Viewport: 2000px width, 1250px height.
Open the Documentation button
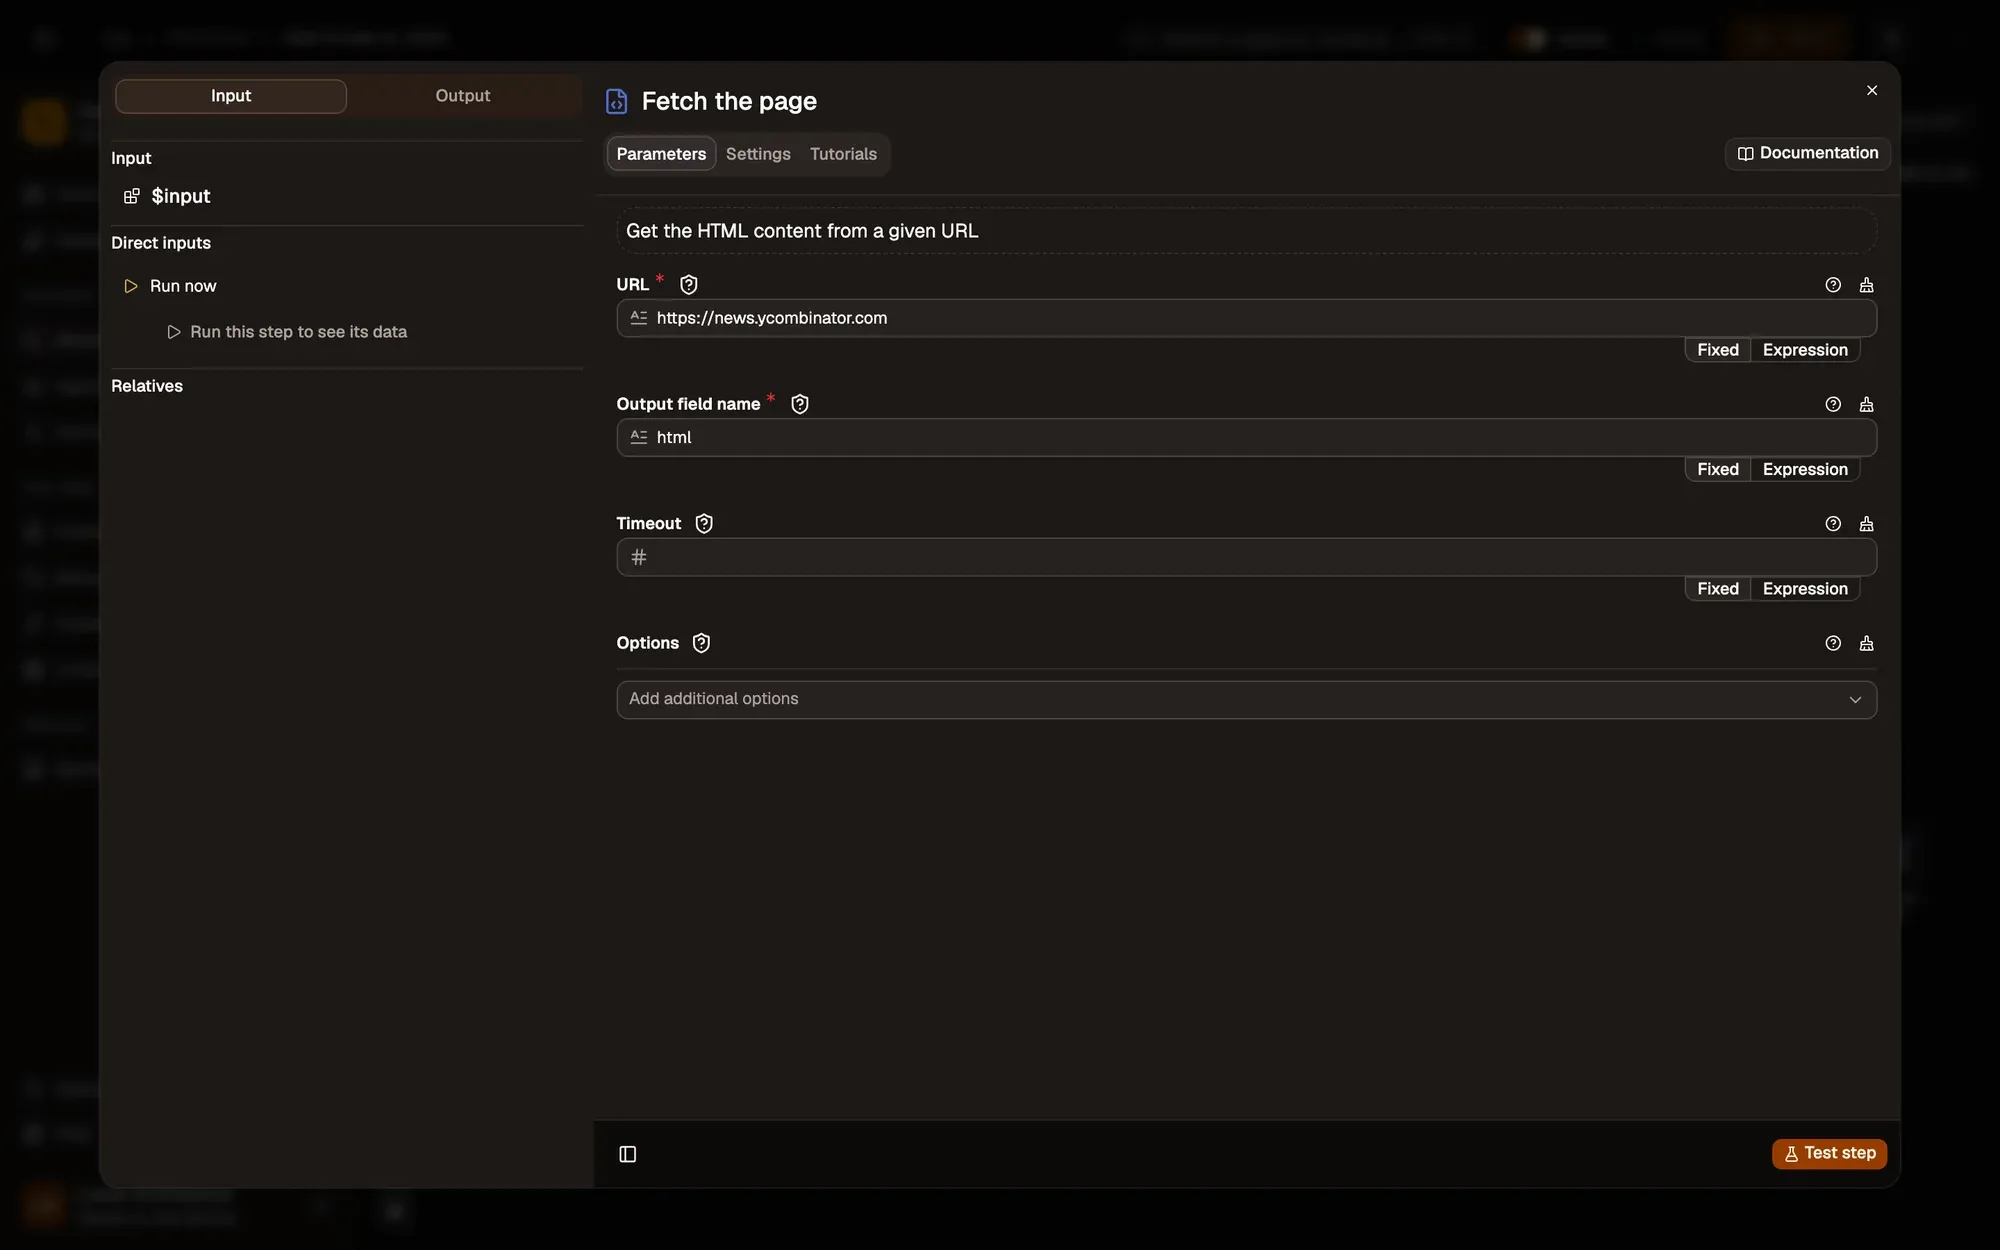(x=1807, y=153)
